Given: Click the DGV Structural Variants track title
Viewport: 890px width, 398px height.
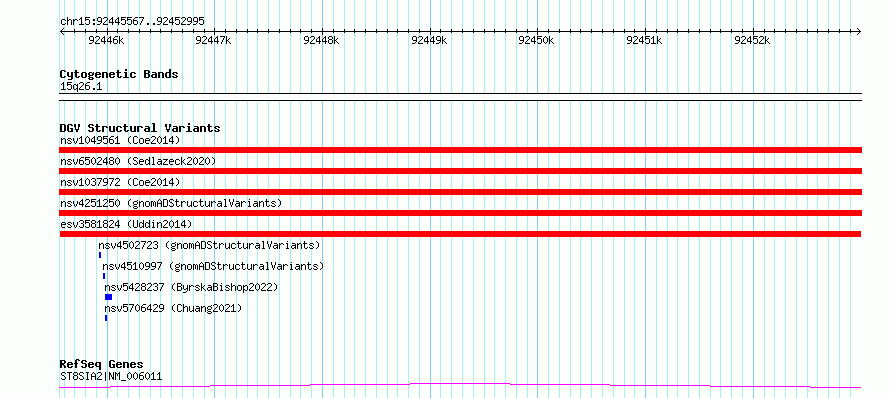Looking at the screenshot, I should coord(140,128).
